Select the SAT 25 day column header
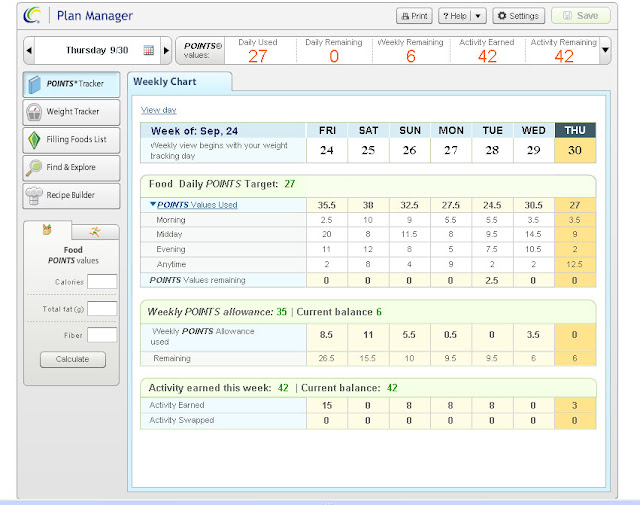 368,142
